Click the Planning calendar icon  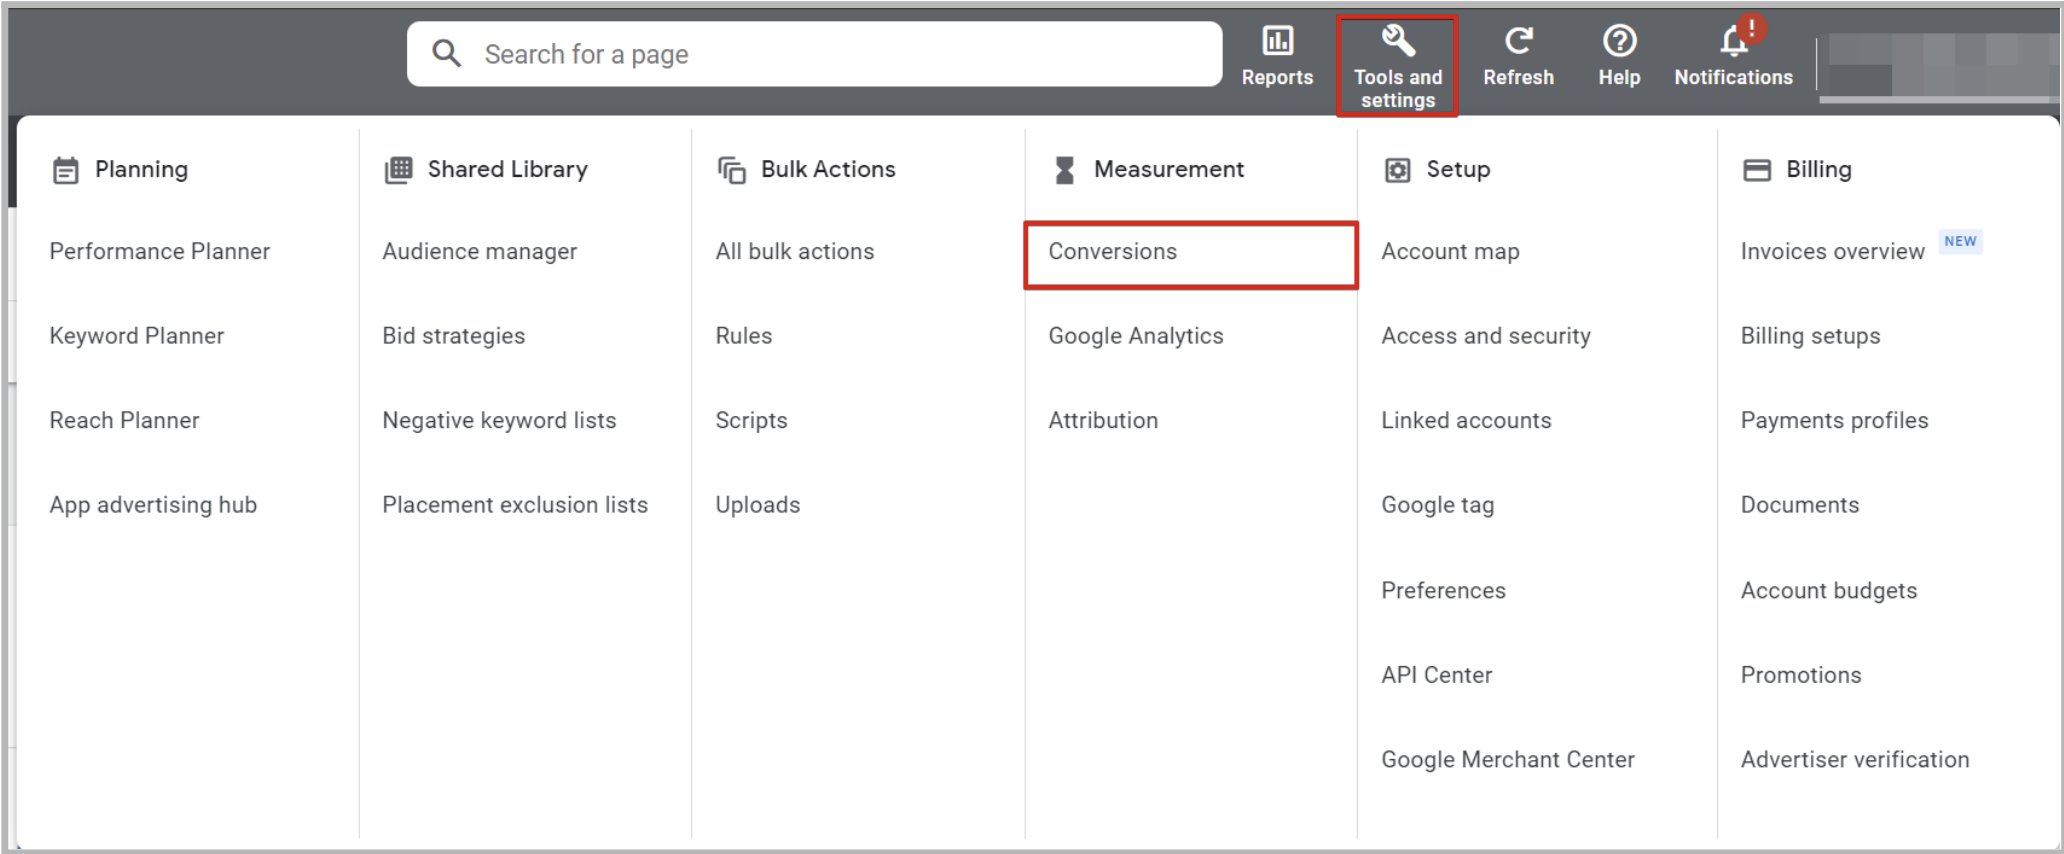pyautogui.click(x=65, y=170)
